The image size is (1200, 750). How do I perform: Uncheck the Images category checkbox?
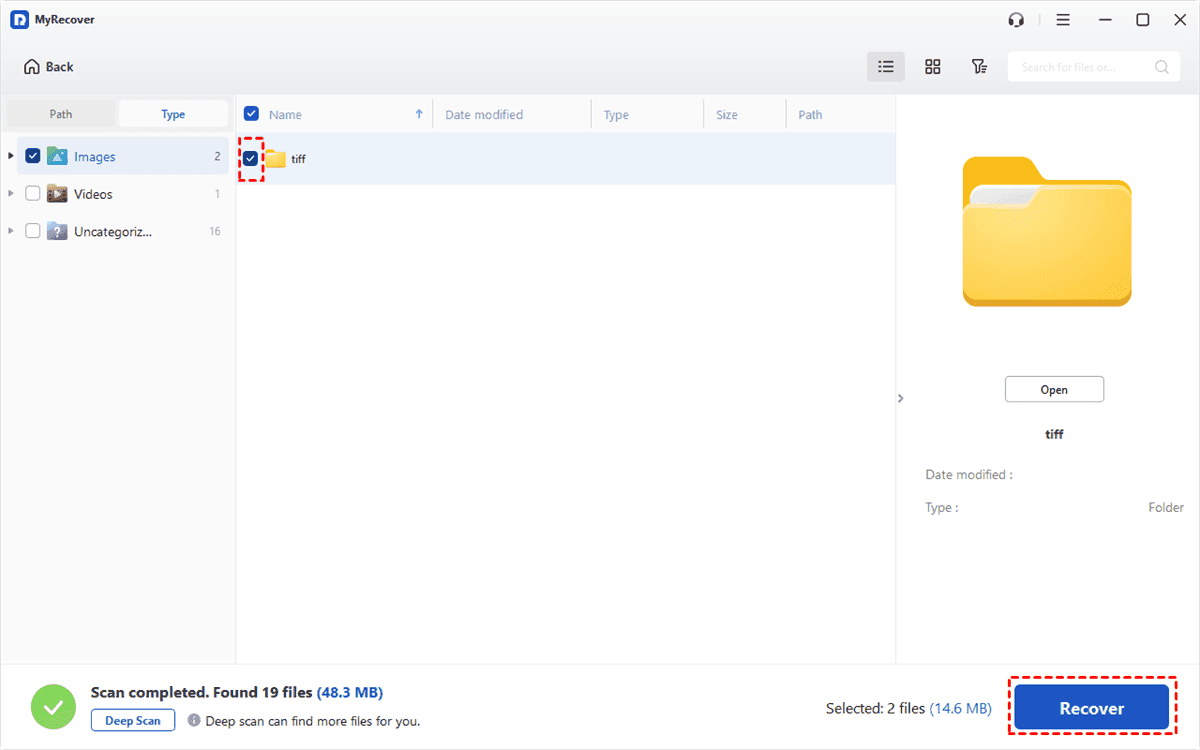(33, 156)
